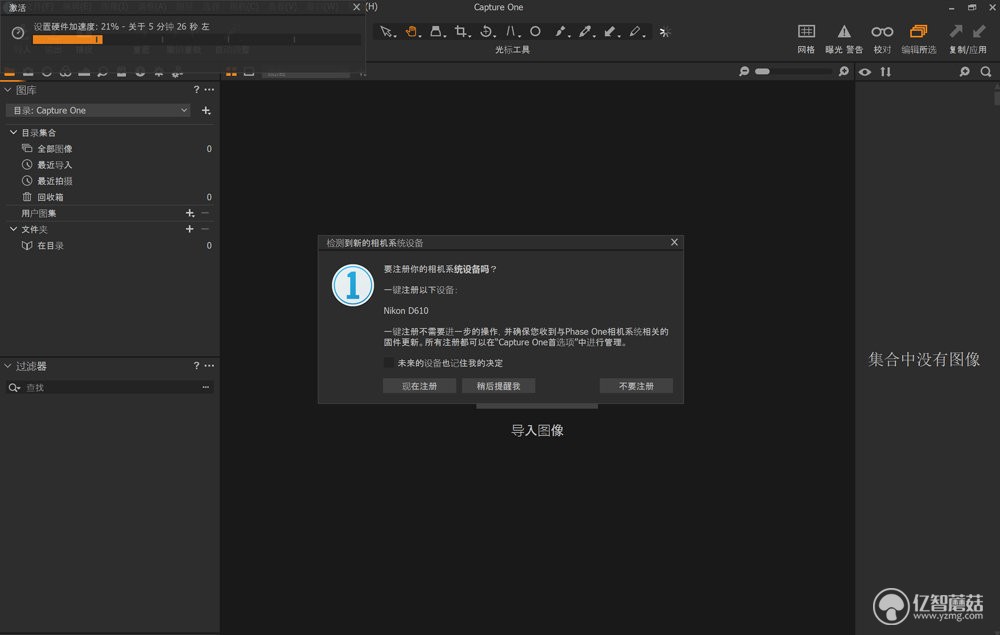Open the filter search magnifier dropdown
Viewport: 1000px width, 635px height.
coord(14,387)
